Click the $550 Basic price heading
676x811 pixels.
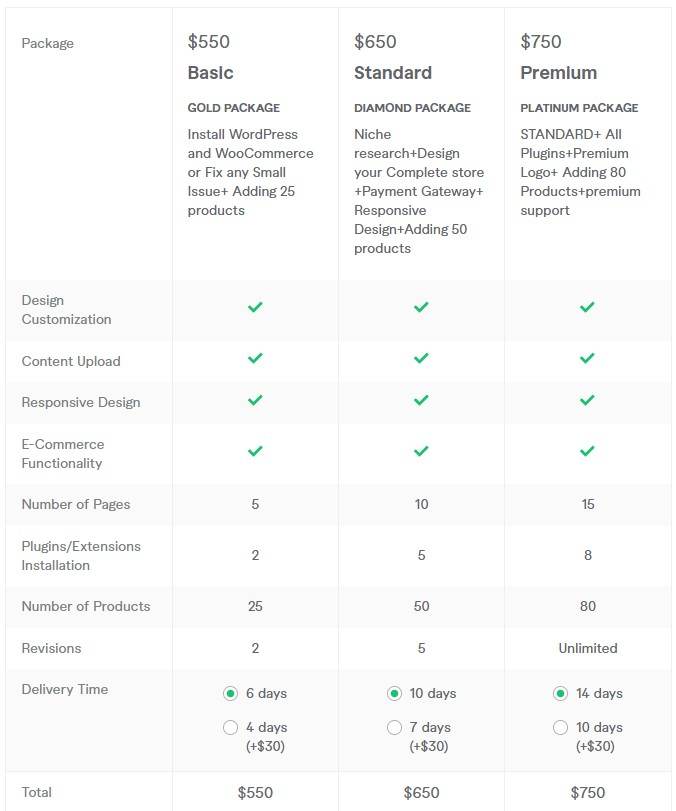[x=207, y=42]
